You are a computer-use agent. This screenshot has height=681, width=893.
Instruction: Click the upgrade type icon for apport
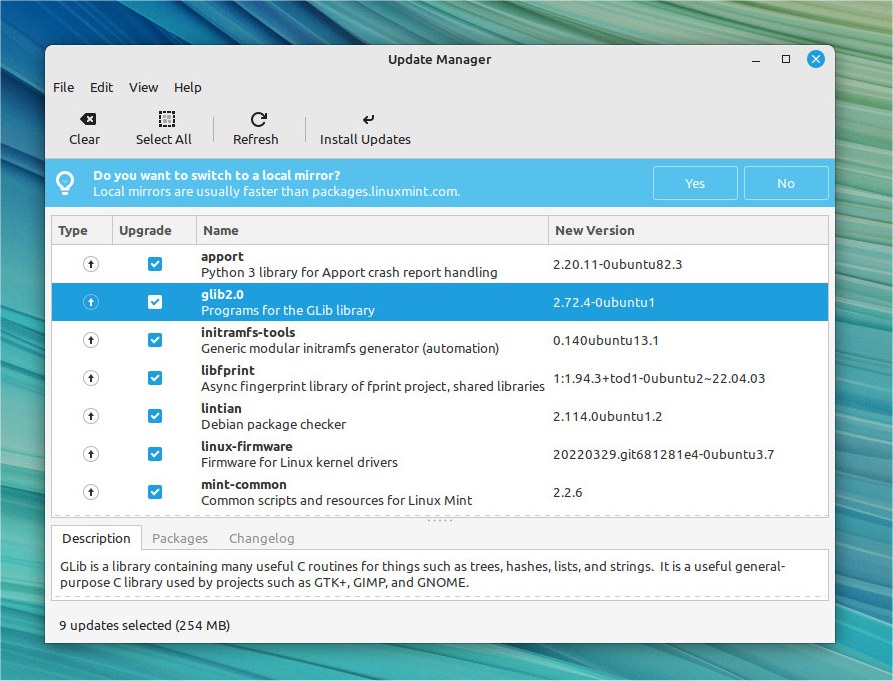click(x=91, y=264)
